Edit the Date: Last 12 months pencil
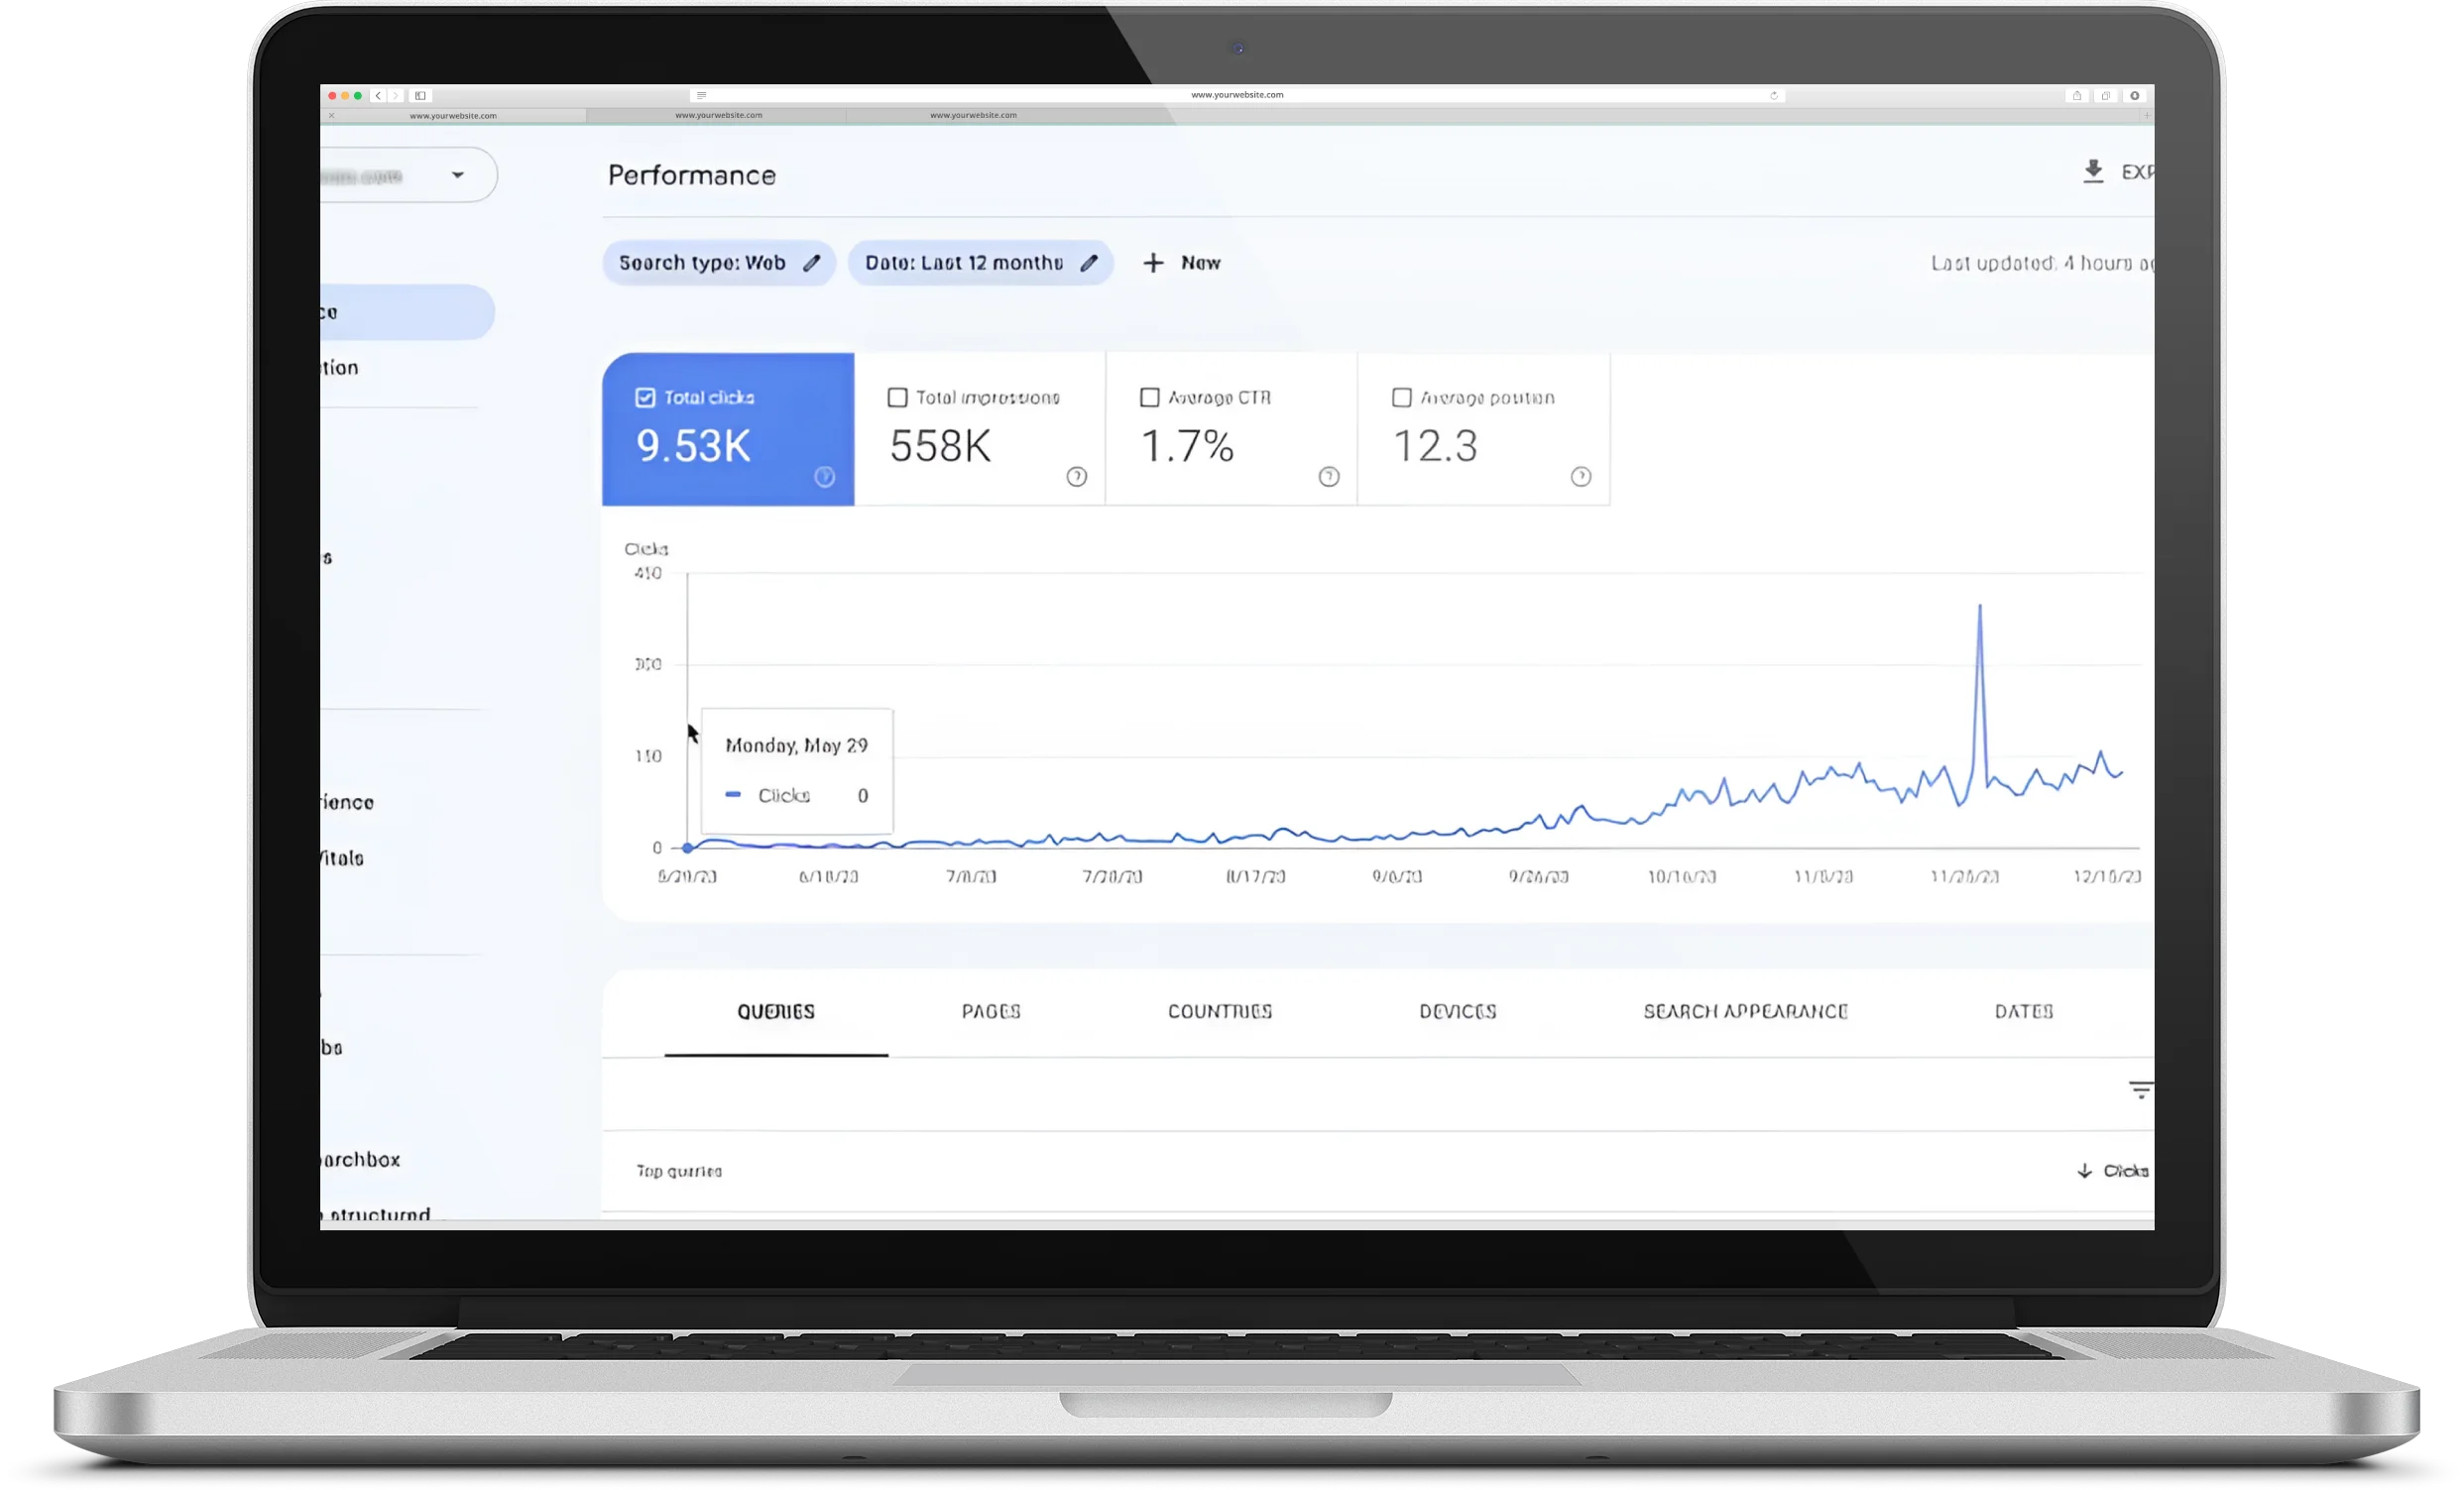The height and width of the screenshot is (1490, 2464). [x=1089, y=263]
